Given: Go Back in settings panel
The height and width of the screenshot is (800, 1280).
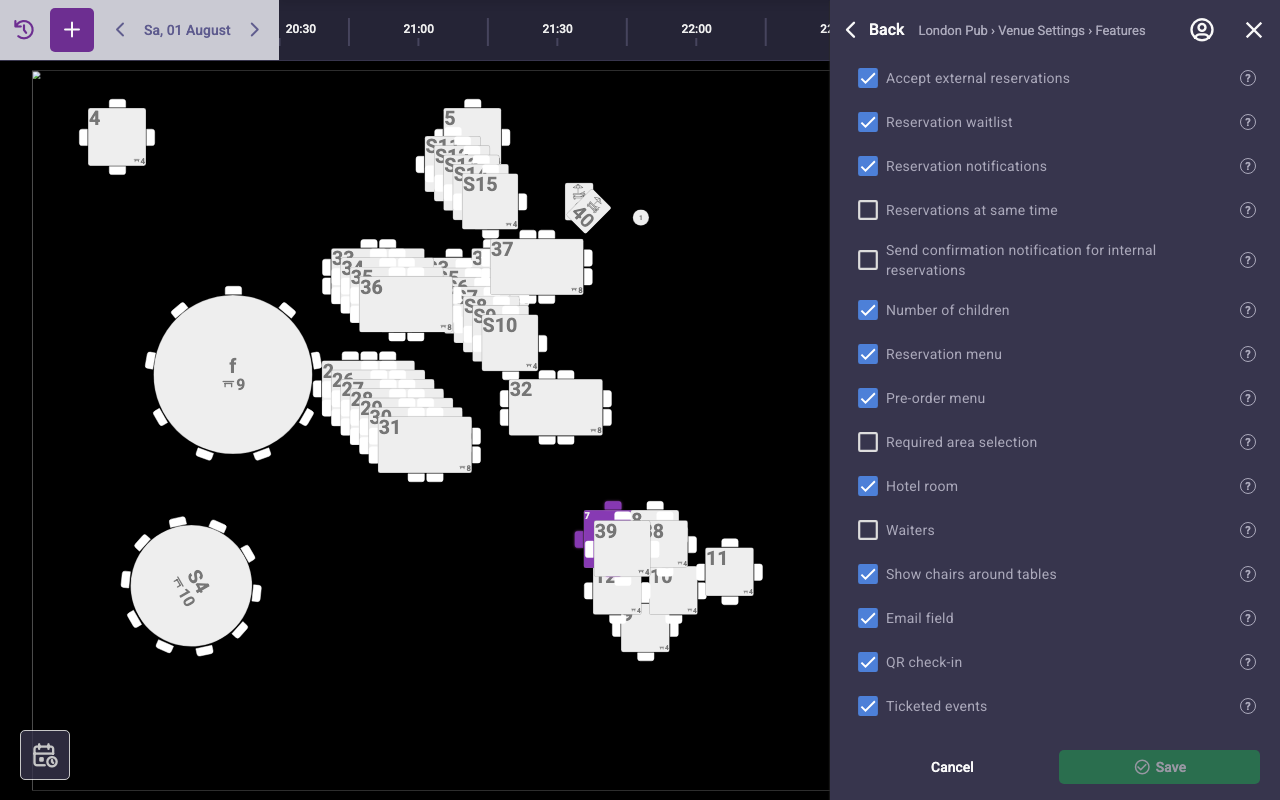Looking at the screenshot, I should (x=874, y=30).
